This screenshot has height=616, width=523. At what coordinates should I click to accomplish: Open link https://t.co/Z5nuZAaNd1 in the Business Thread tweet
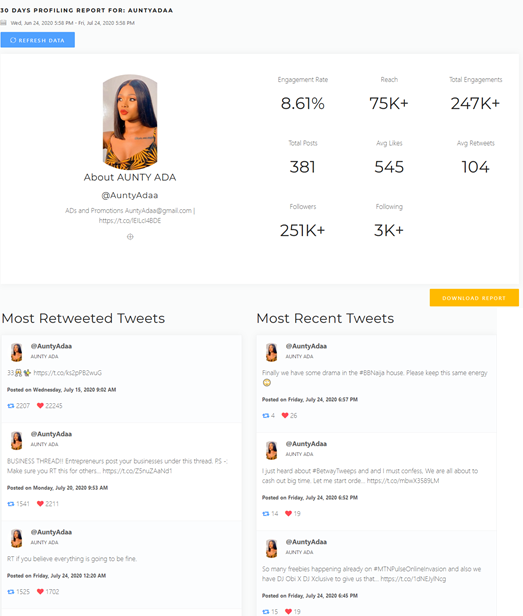point(138,471)
